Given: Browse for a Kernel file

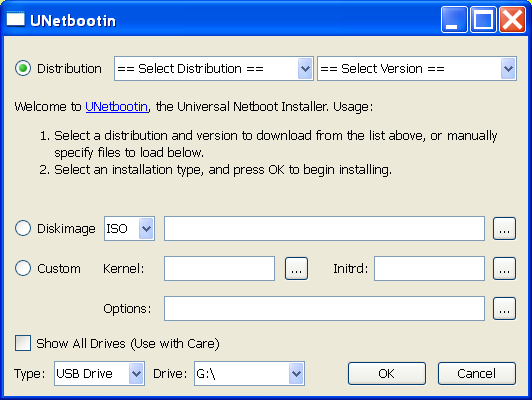Looking at the screenshot, I should point(297,269).
